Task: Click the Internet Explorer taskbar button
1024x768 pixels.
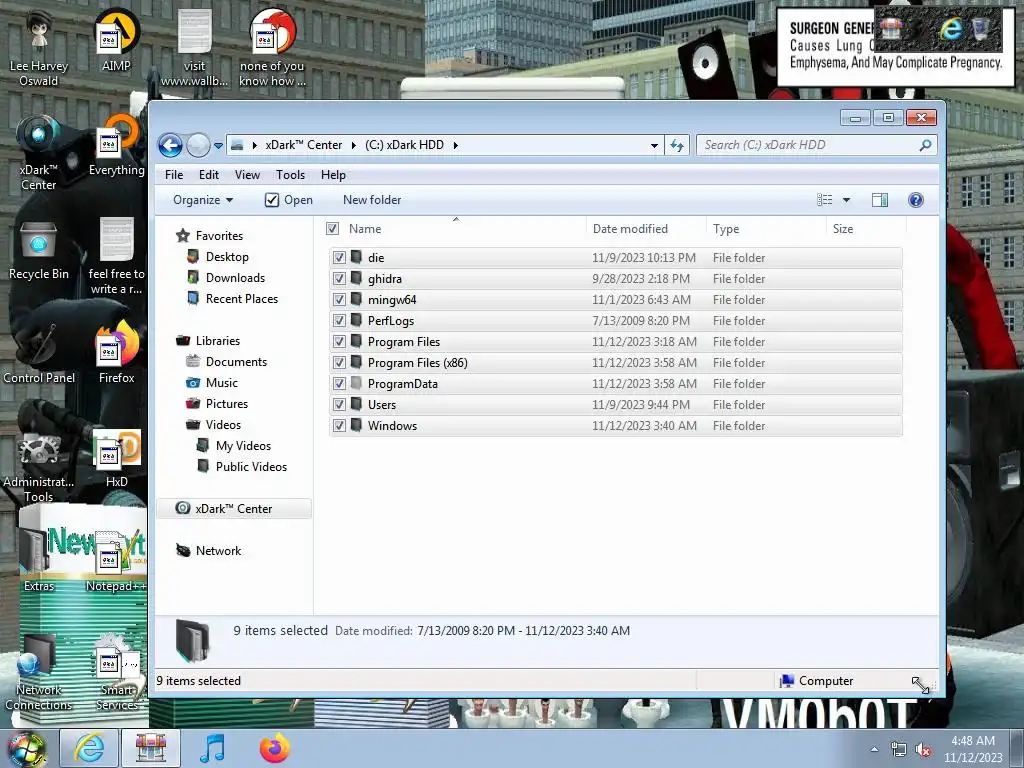Action: click(88, 748)
